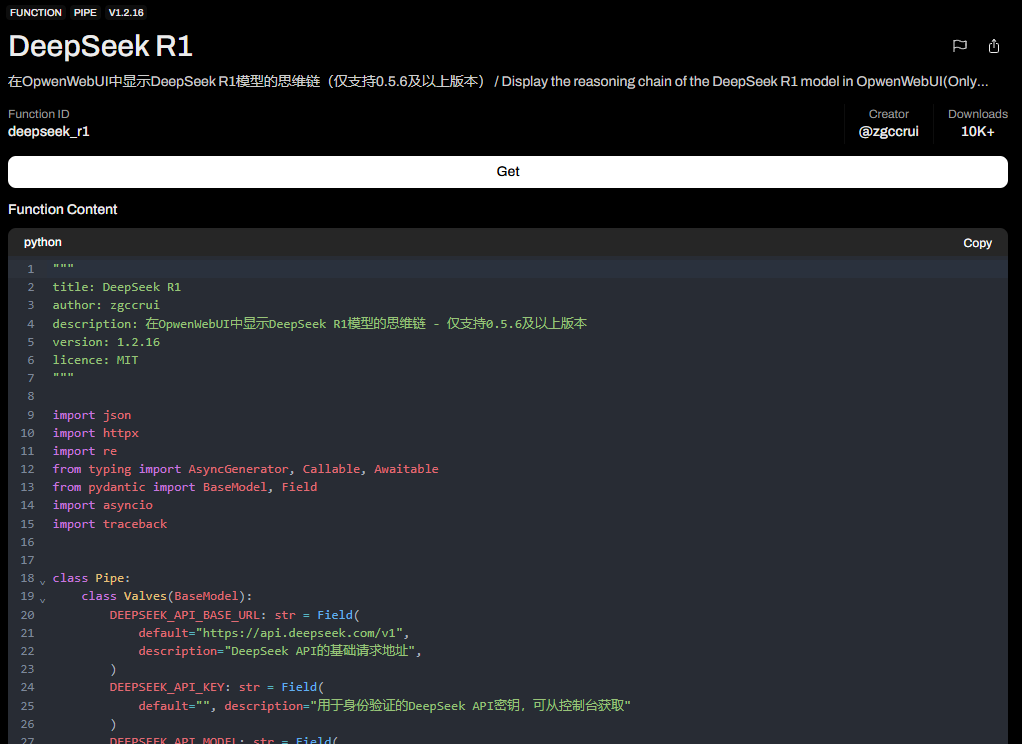1022x744 pixels.
Task: Click the description line in docstring
Action: point(320,323)
